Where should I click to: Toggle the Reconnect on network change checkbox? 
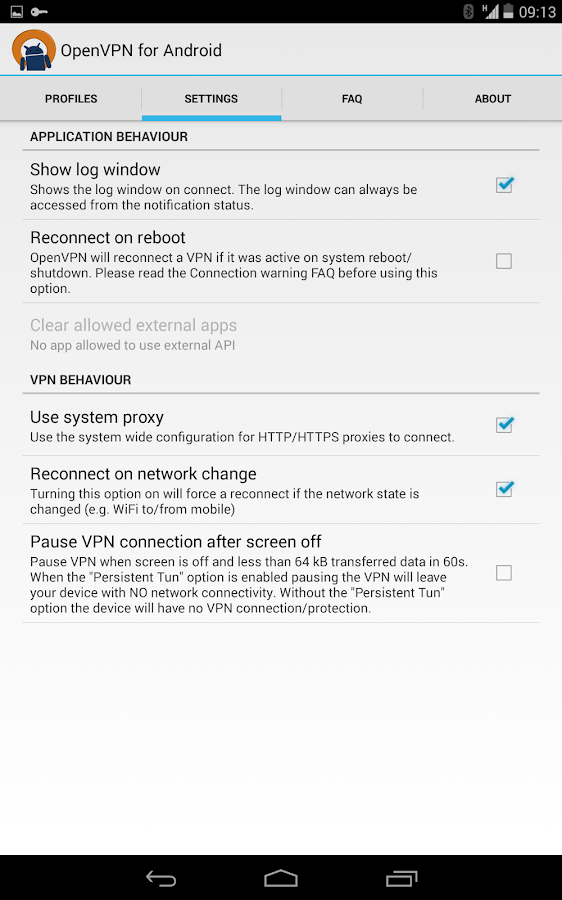click(504, 489)
